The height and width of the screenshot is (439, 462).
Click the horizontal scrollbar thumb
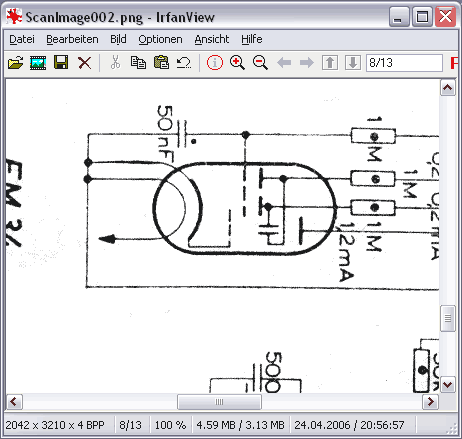[219, 402]
